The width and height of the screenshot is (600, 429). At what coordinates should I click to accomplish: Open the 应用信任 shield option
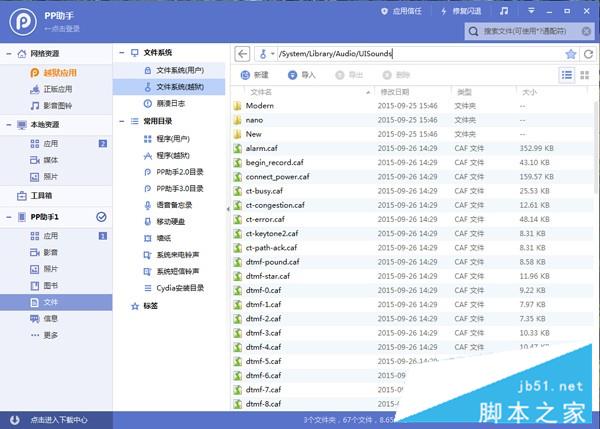tap(401, 11)
